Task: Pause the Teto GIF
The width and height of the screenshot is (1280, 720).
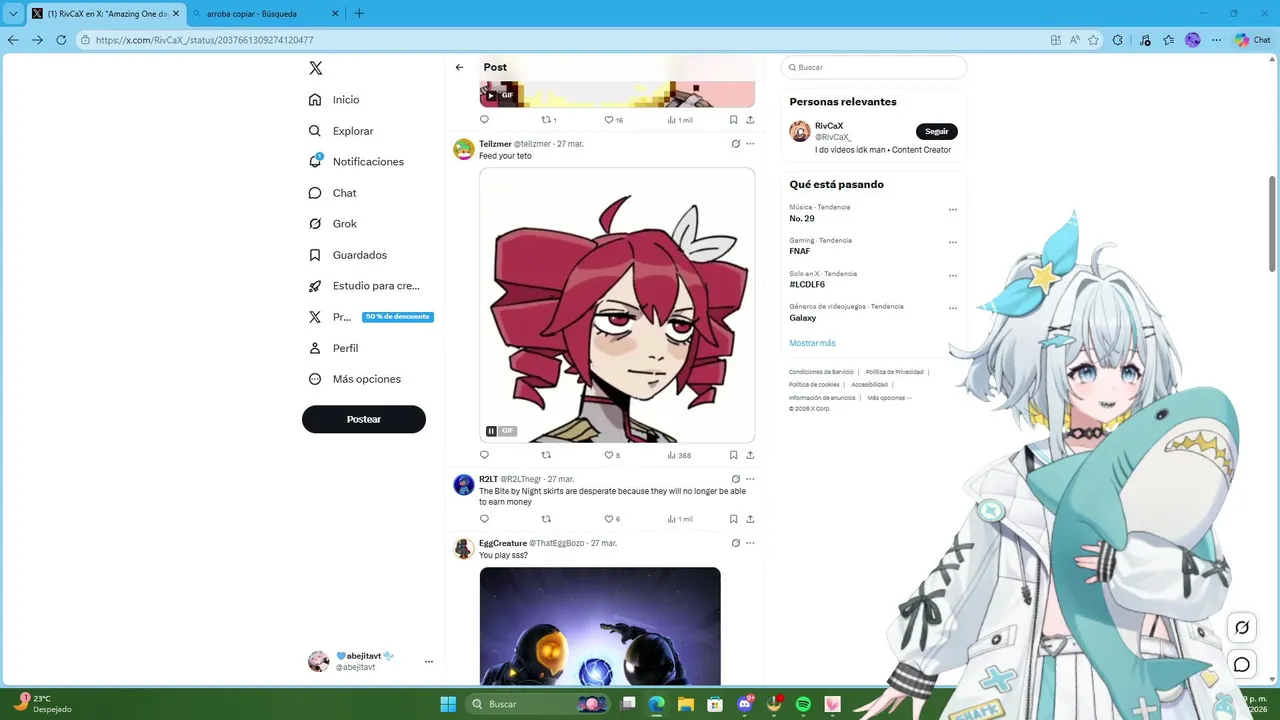Action: pyautogui.click(x=491, y=431)
